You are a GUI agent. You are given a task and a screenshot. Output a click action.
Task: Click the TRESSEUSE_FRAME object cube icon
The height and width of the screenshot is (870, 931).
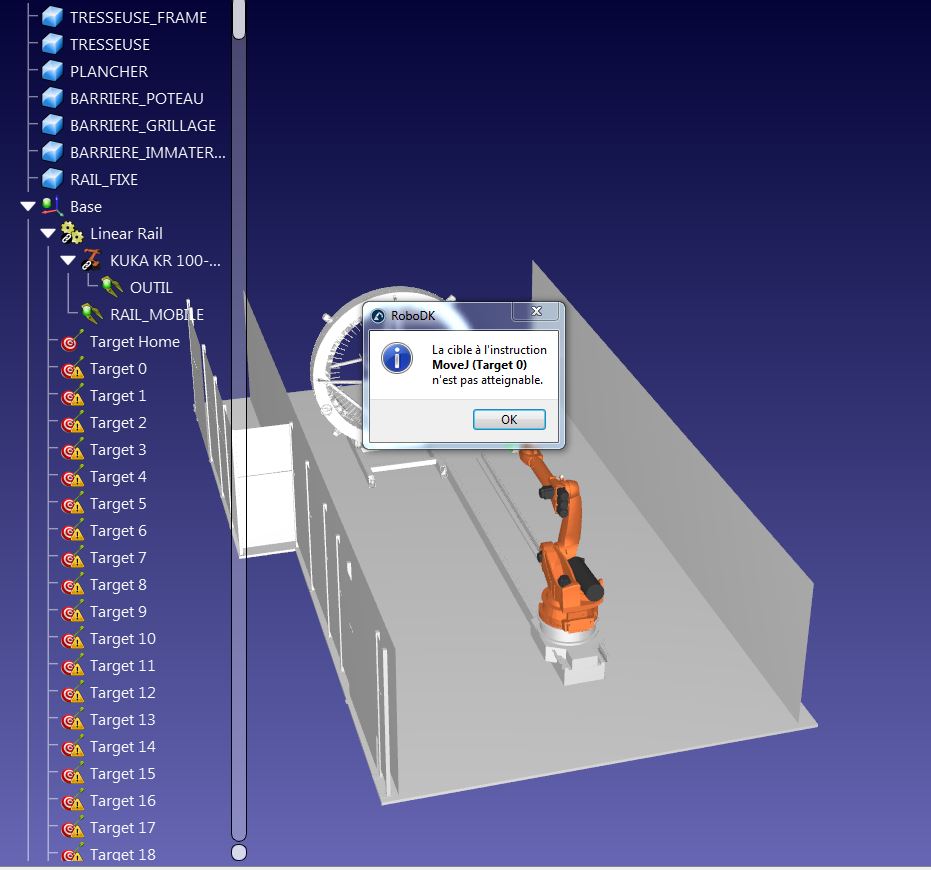(x=52, y=17)
